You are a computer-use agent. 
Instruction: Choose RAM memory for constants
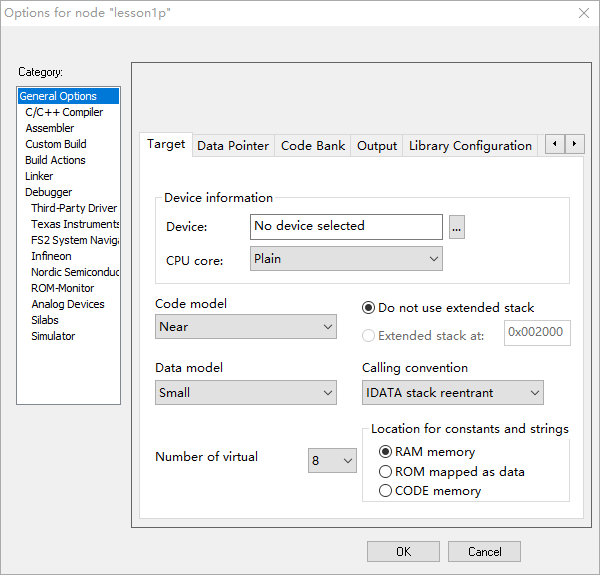[x=427, y=452]
